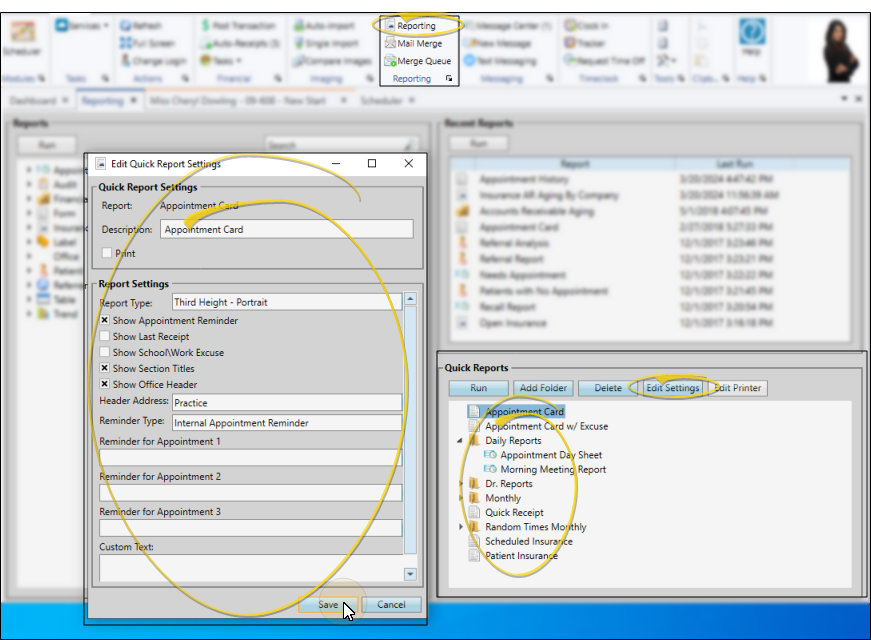871x640 pixels.
Task: Expand the Random Times Monthly folder
Action: point(460,527)
